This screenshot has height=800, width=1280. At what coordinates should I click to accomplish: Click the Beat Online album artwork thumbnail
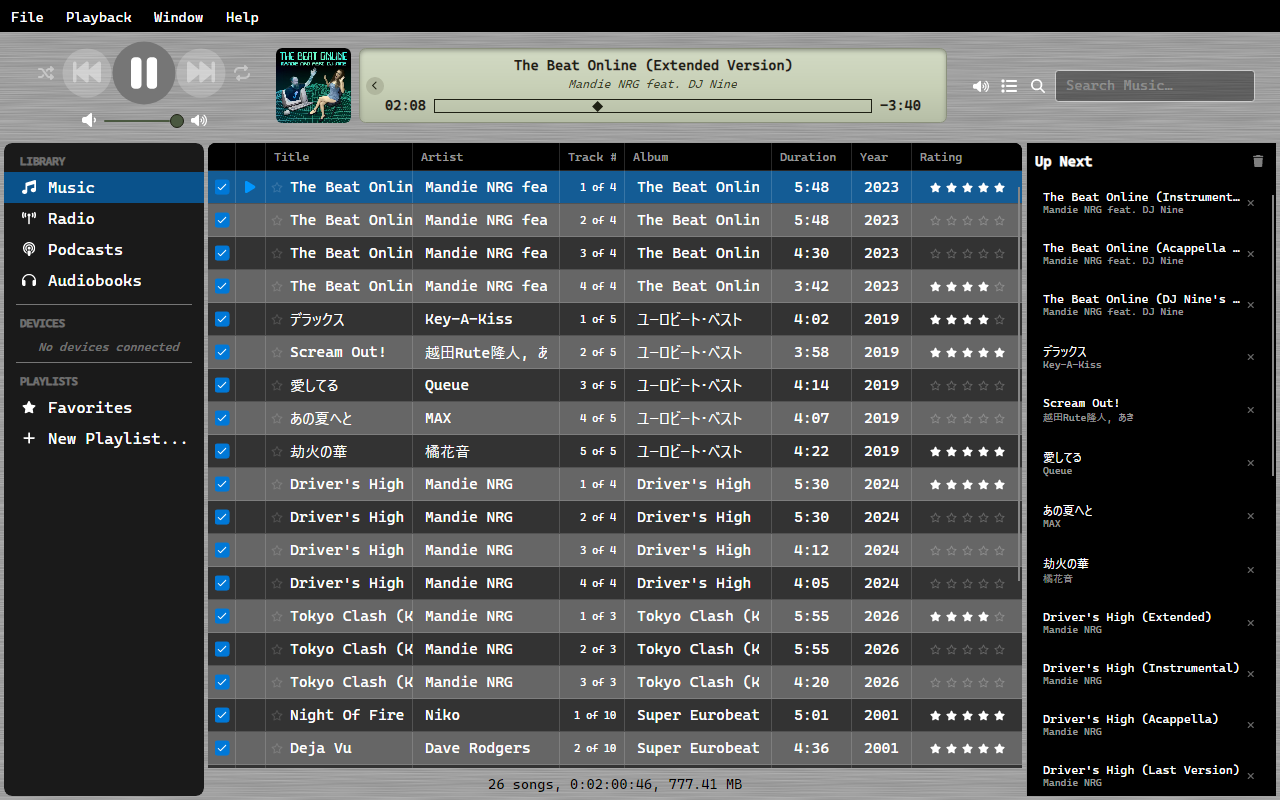(x=313, y=86)
